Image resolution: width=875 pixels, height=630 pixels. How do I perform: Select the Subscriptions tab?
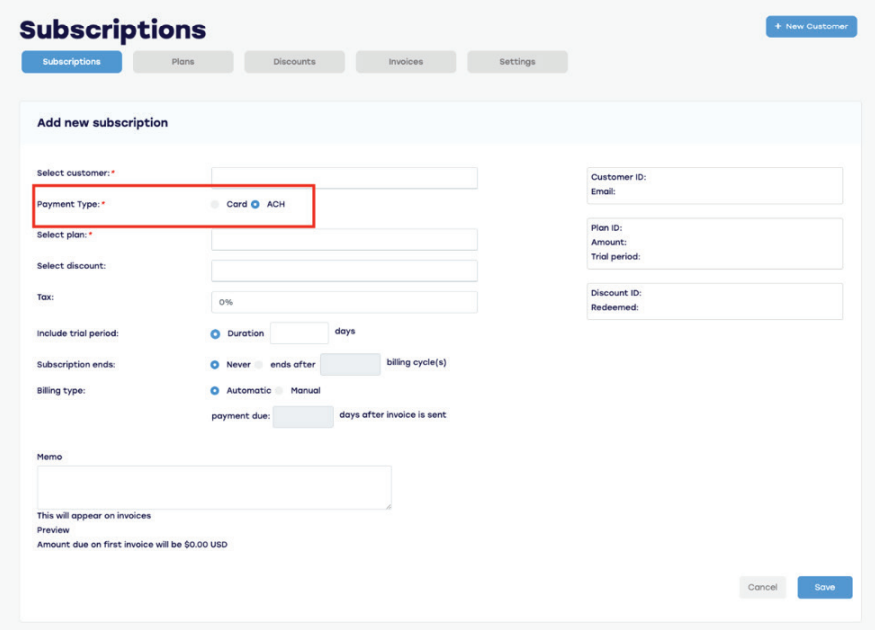point(71,61)
